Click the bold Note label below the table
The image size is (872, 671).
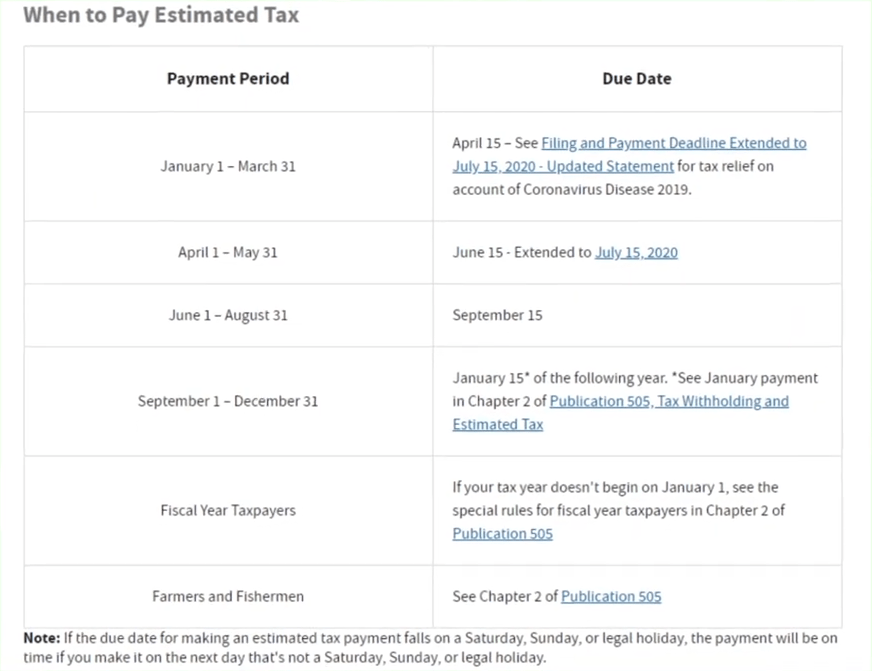click(42, 638)
